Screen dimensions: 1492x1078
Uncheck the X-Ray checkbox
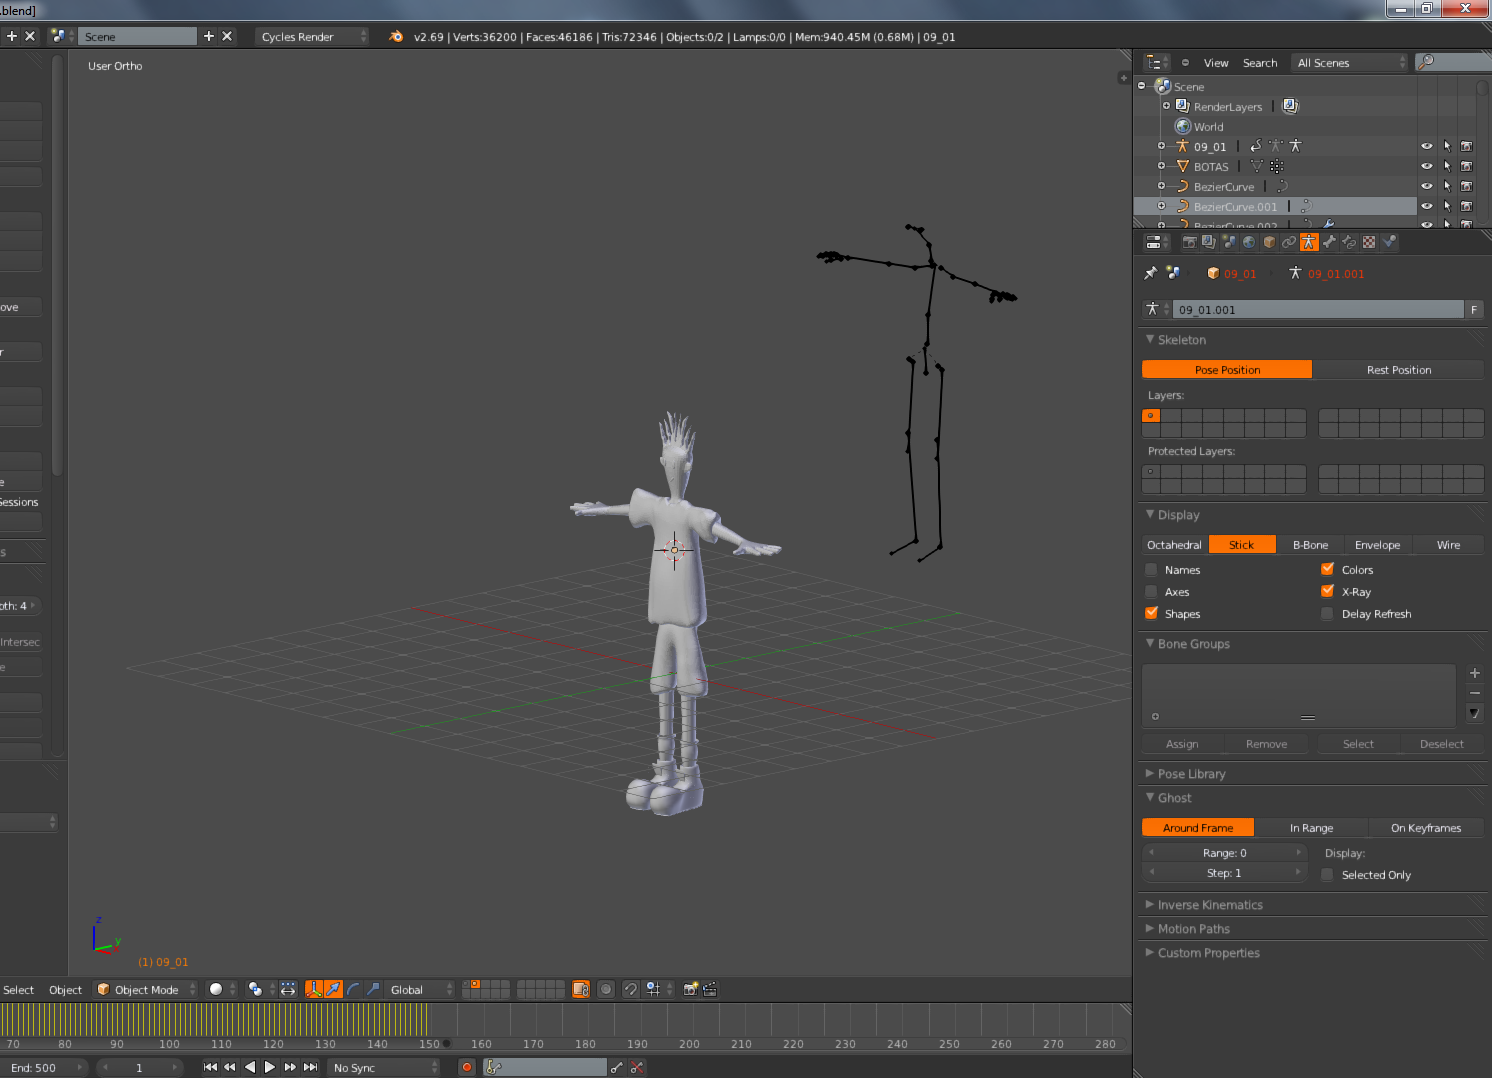point(1328,592)
